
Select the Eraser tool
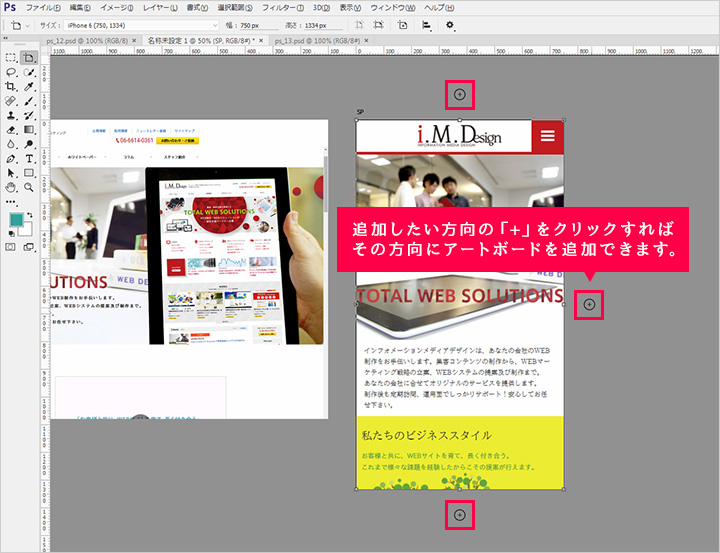coord(11,130)
